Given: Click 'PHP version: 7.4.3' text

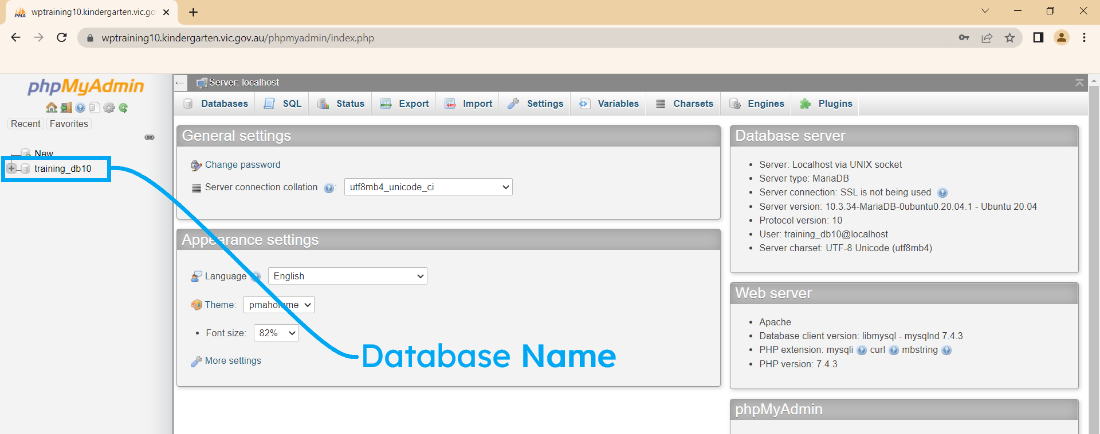Looking at the screenshot, I should (798, 364).
